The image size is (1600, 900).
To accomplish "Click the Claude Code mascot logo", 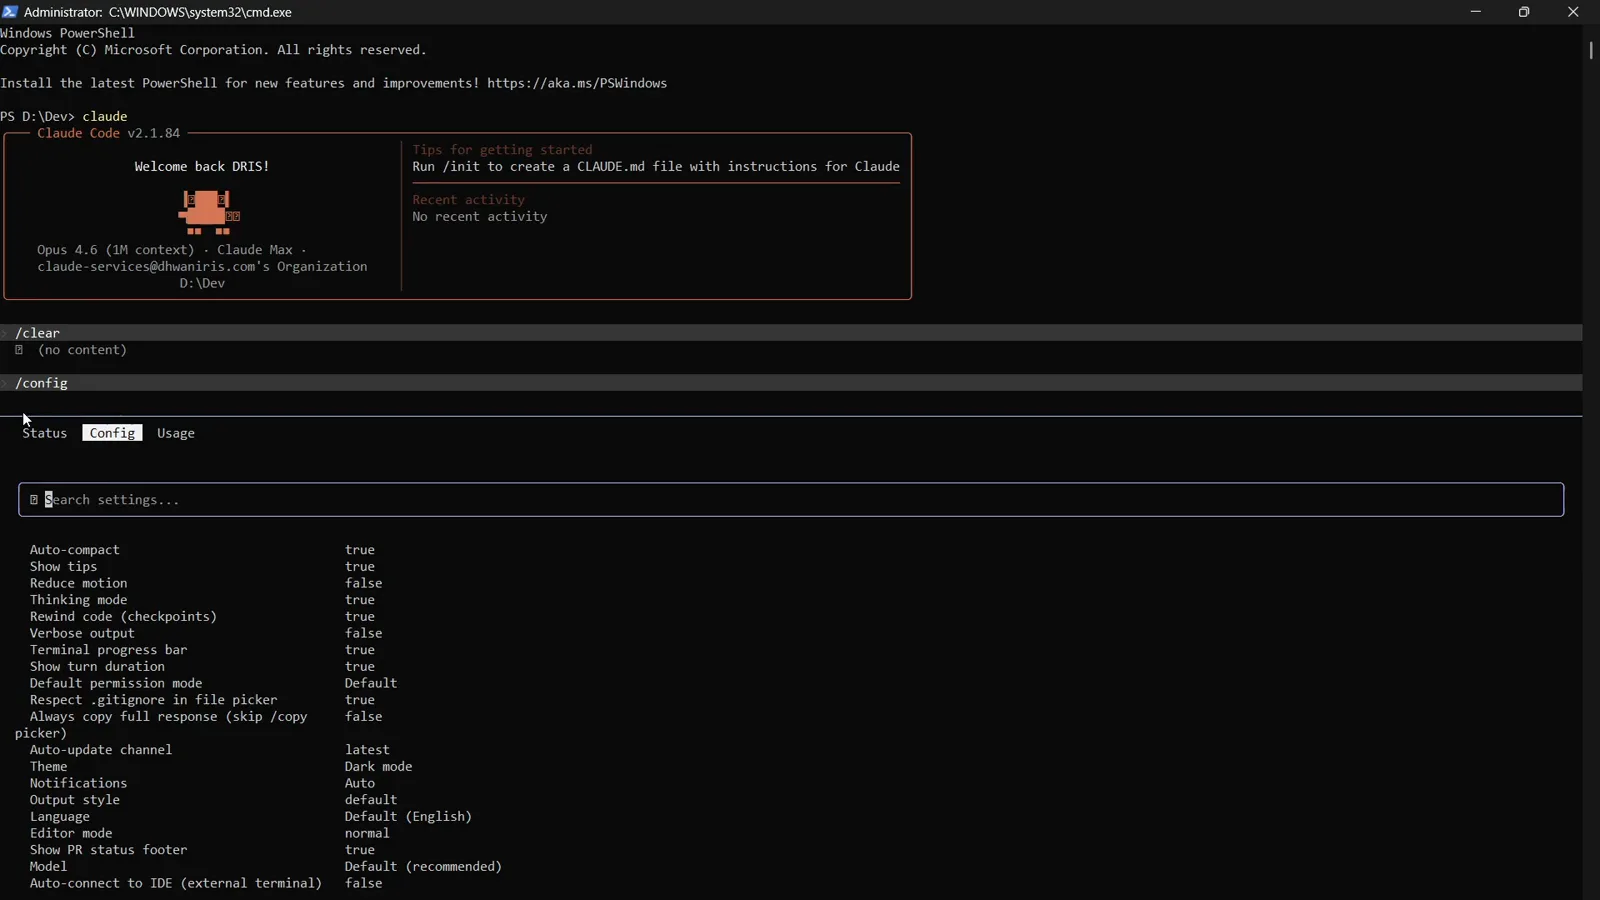I will 209,212.
